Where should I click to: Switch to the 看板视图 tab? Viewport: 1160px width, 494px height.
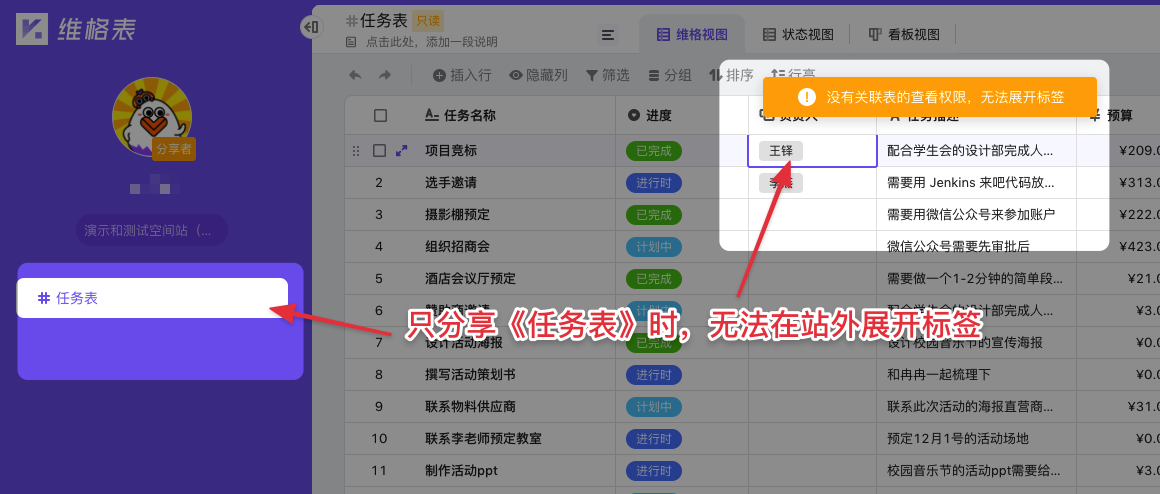pos(904,35)
